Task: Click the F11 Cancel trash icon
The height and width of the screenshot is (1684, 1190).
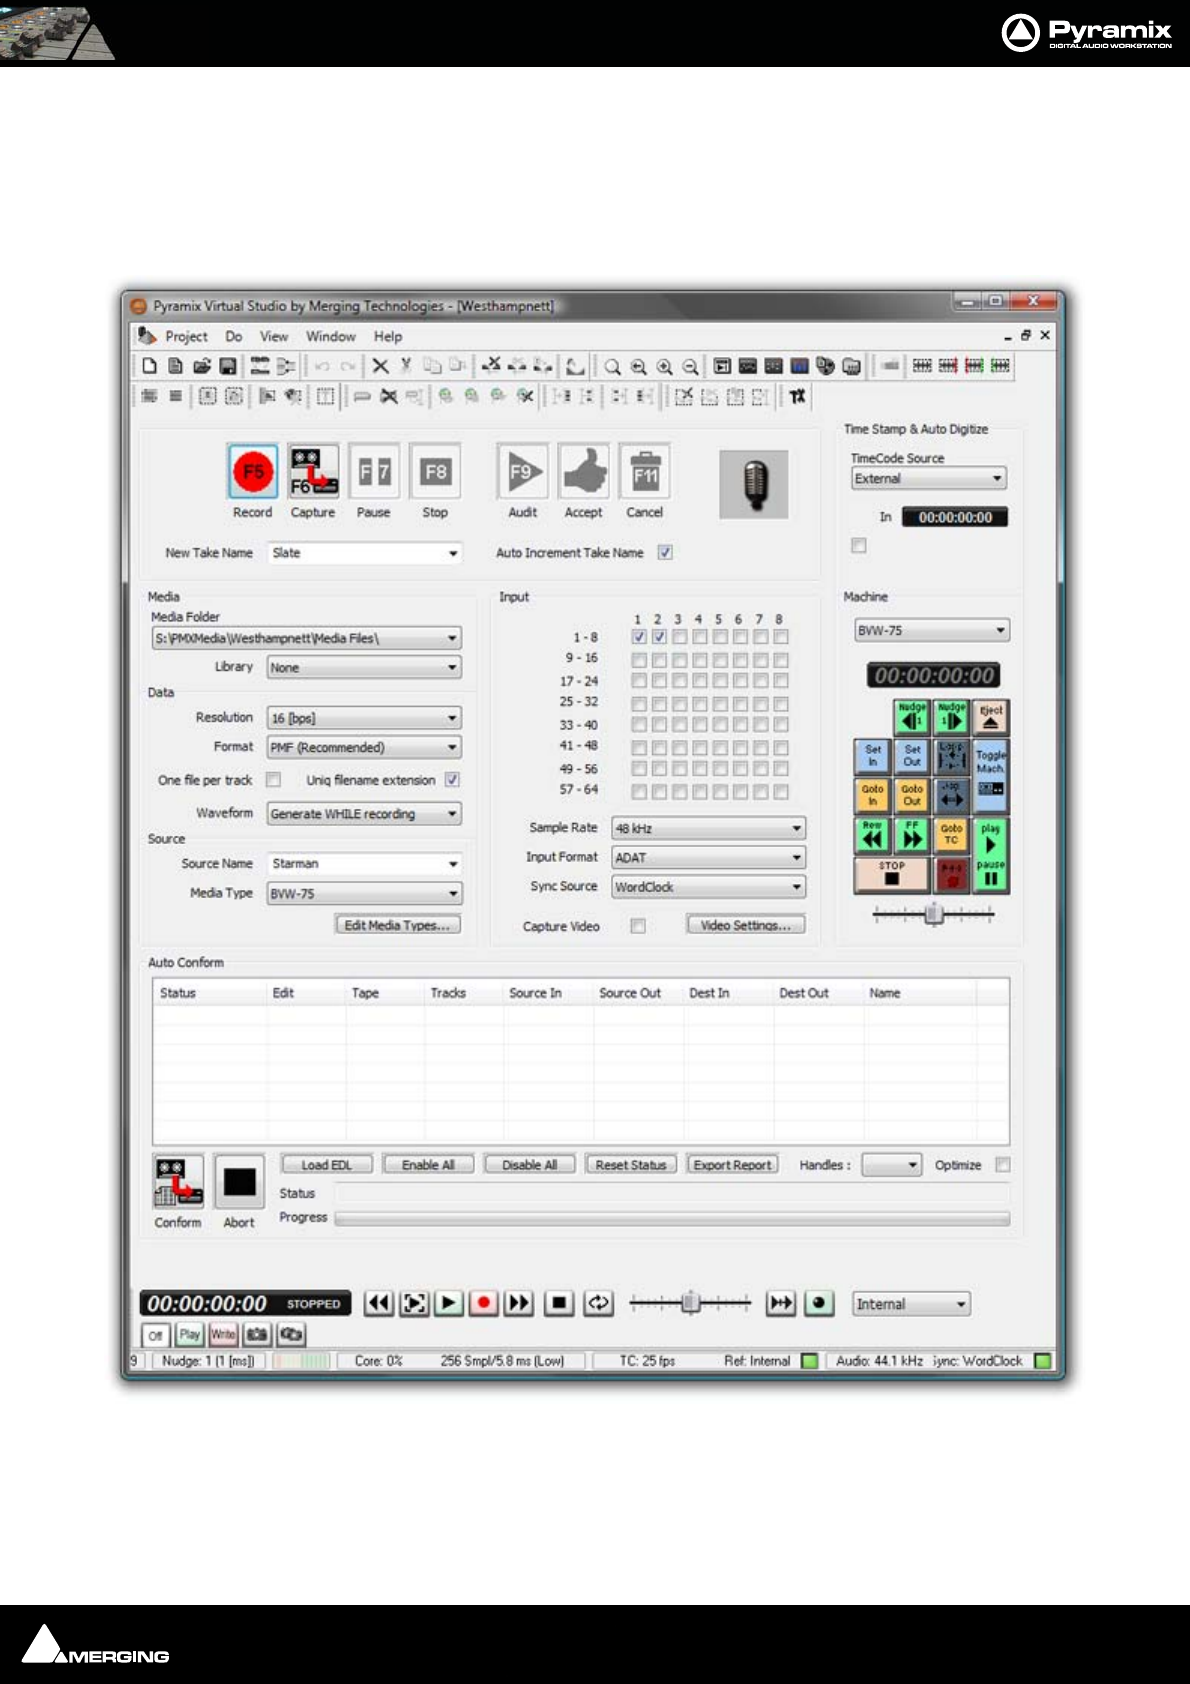Action: click(645, 471)
